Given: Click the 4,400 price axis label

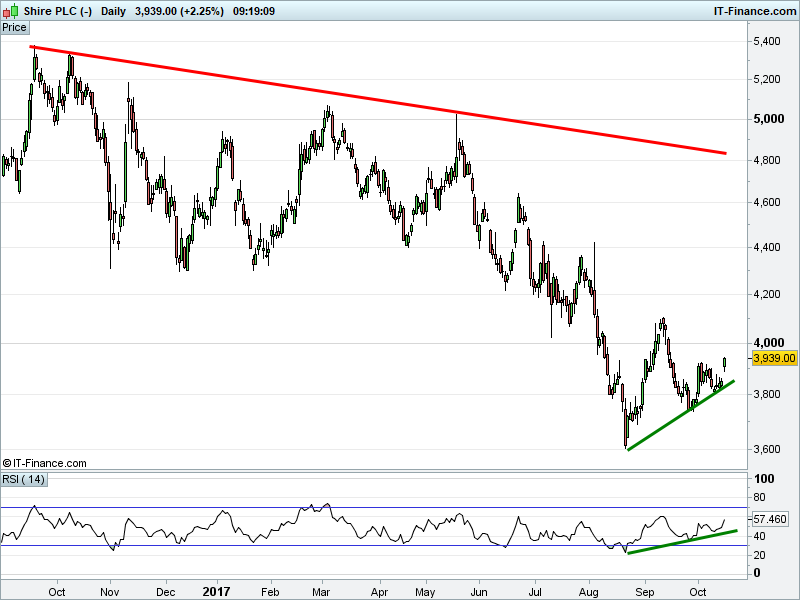Looking at the screenshot, I should [x=767, y=247].
